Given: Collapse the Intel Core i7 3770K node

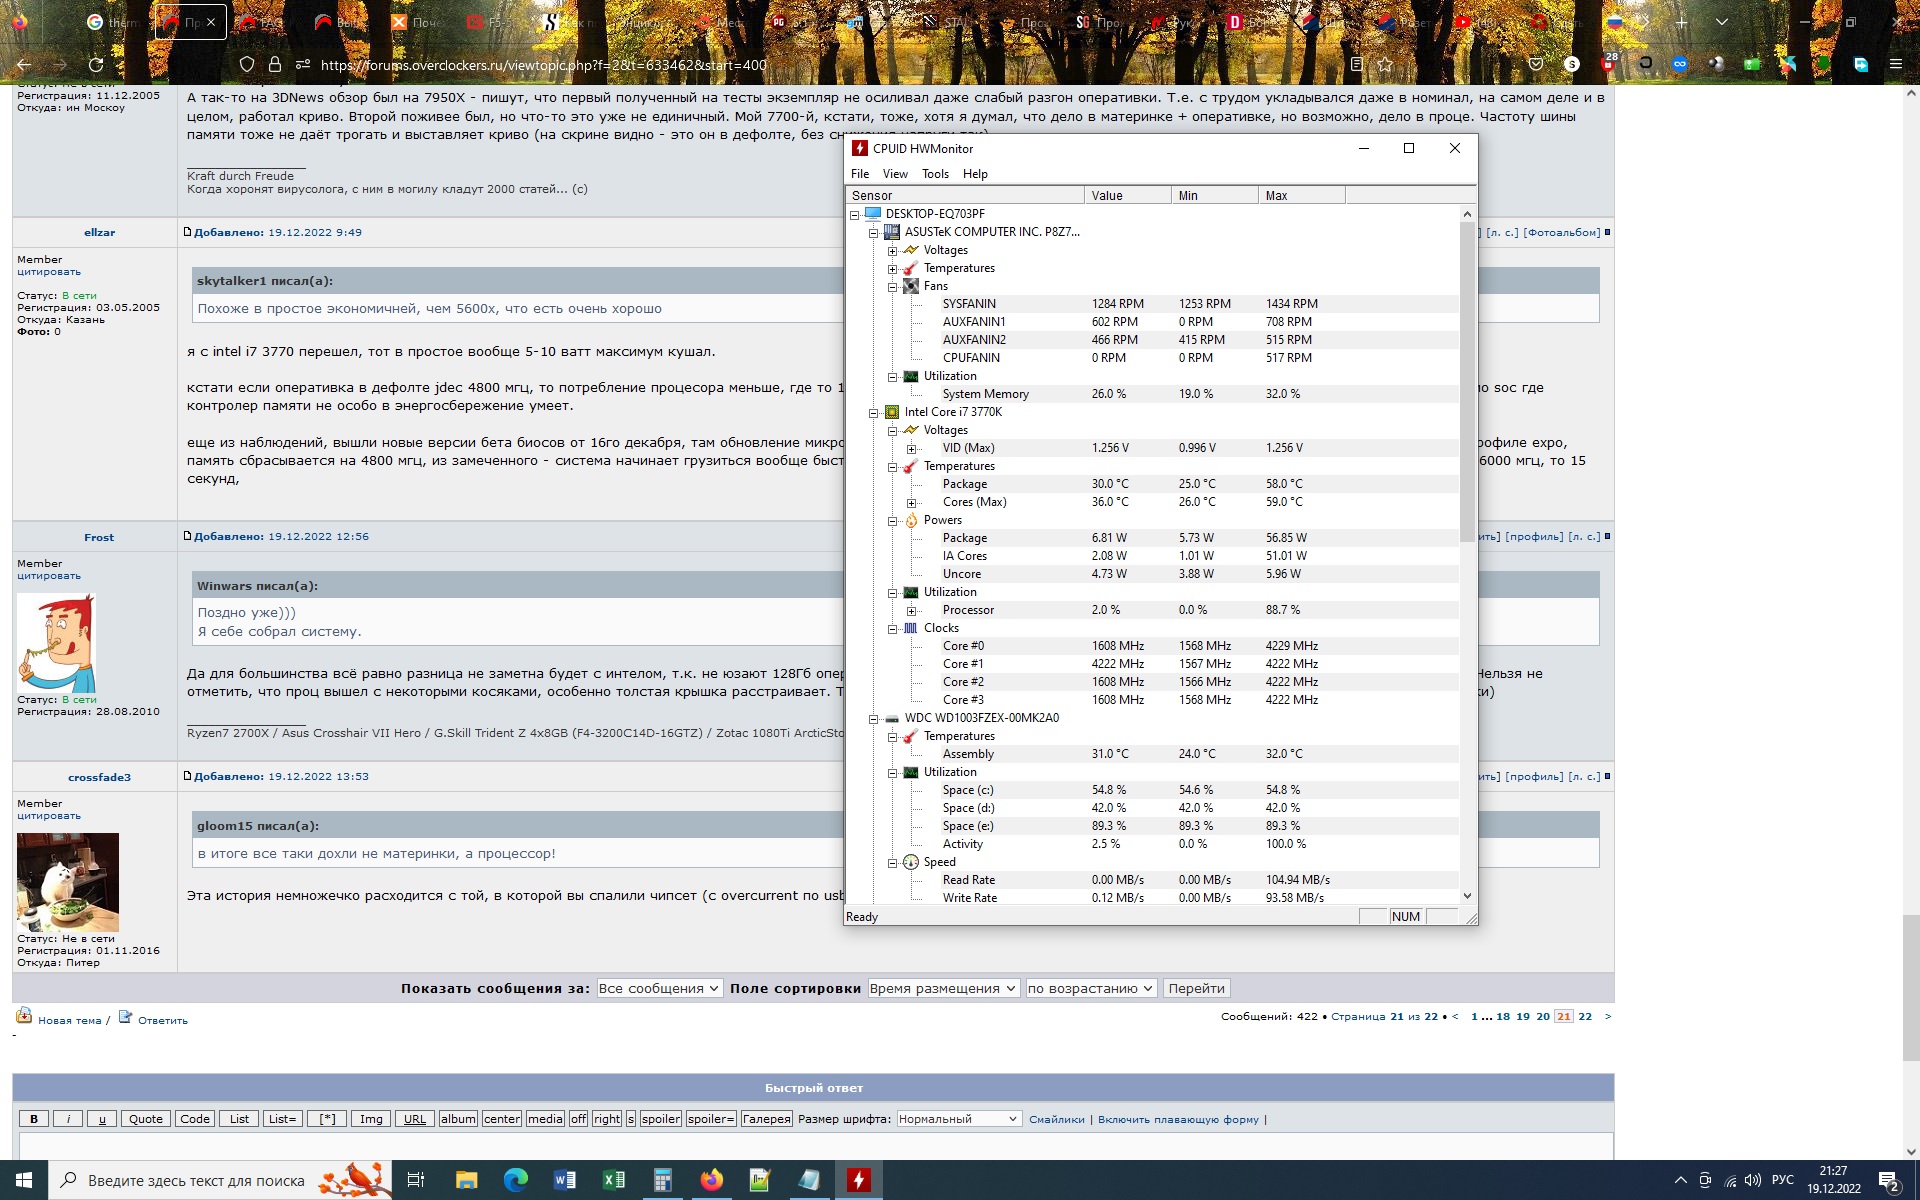Looking at the screenshot, I should (x=874, y=413).
